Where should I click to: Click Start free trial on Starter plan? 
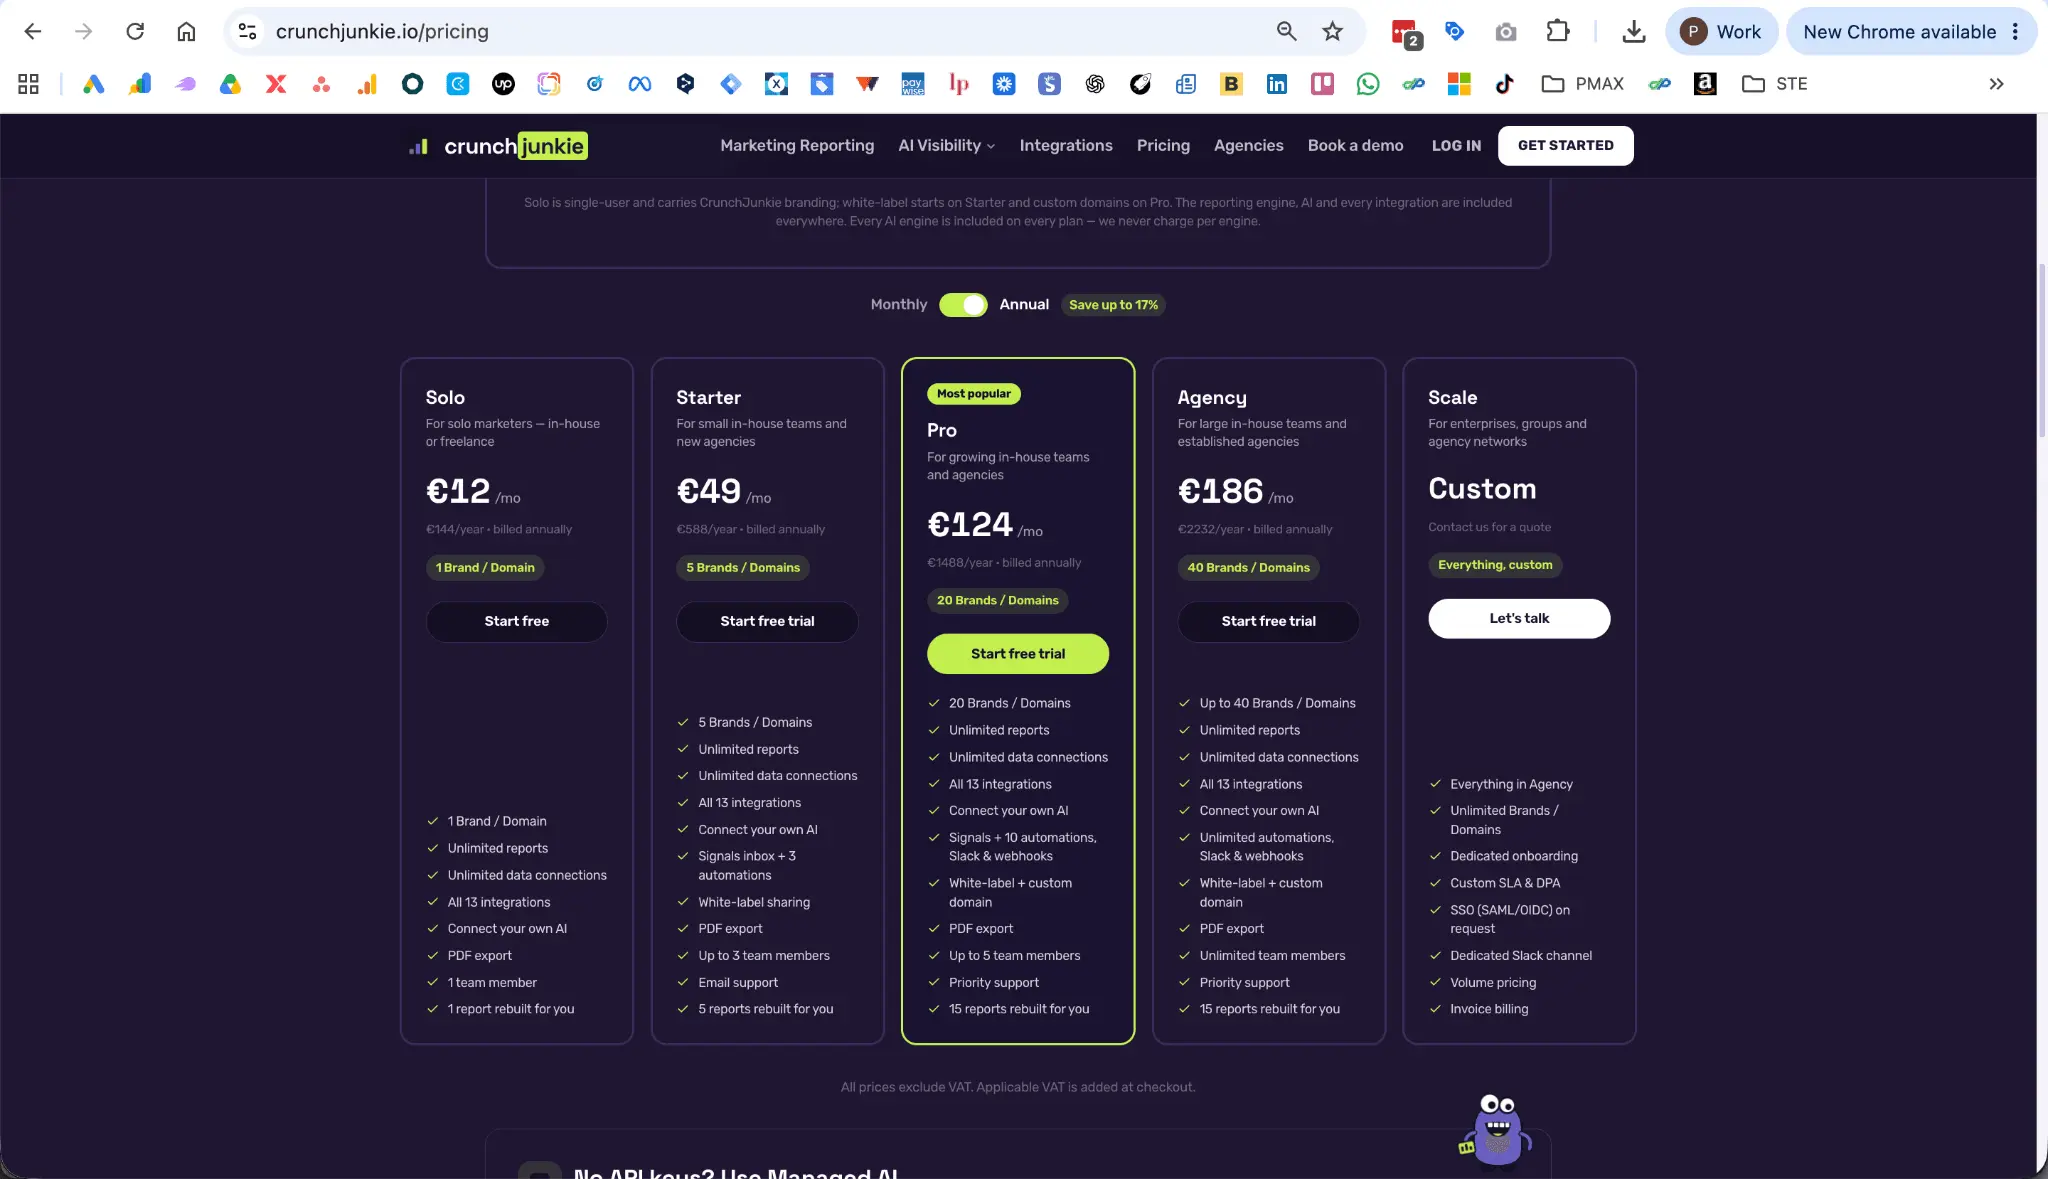point(767,621)
